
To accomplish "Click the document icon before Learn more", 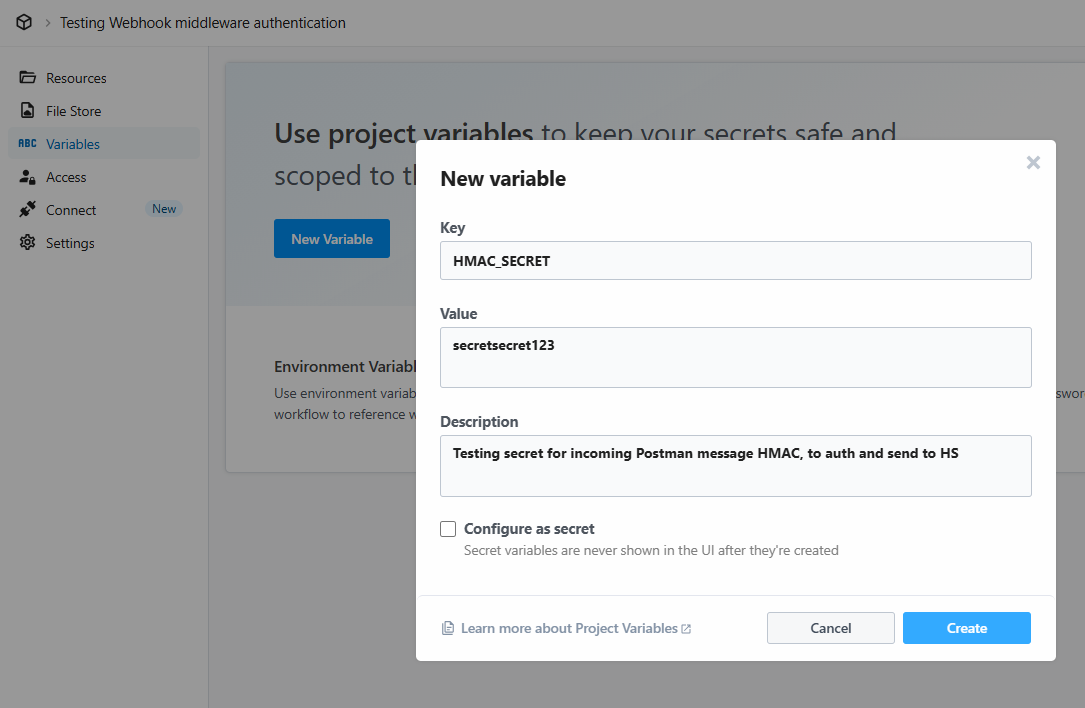I will [x=447, y=627].
